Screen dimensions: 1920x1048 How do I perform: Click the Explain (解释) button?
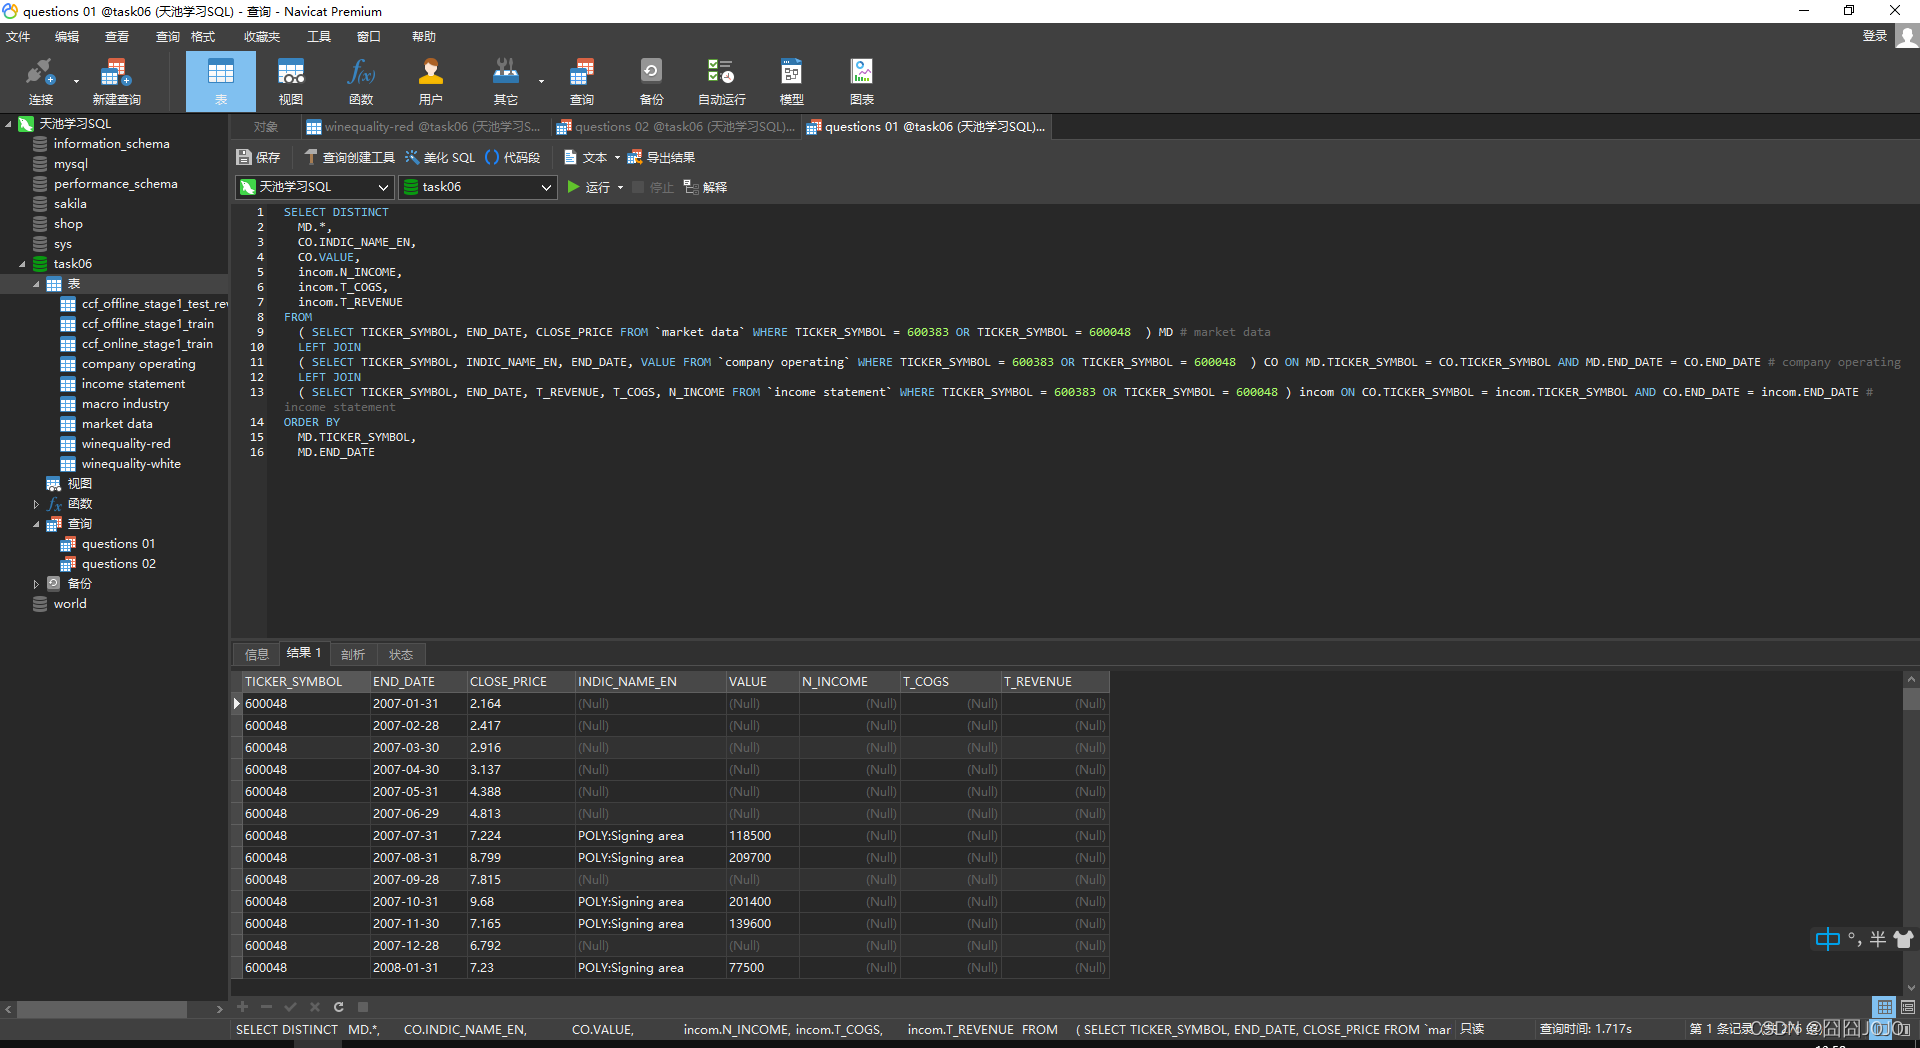tap(705, 187)
